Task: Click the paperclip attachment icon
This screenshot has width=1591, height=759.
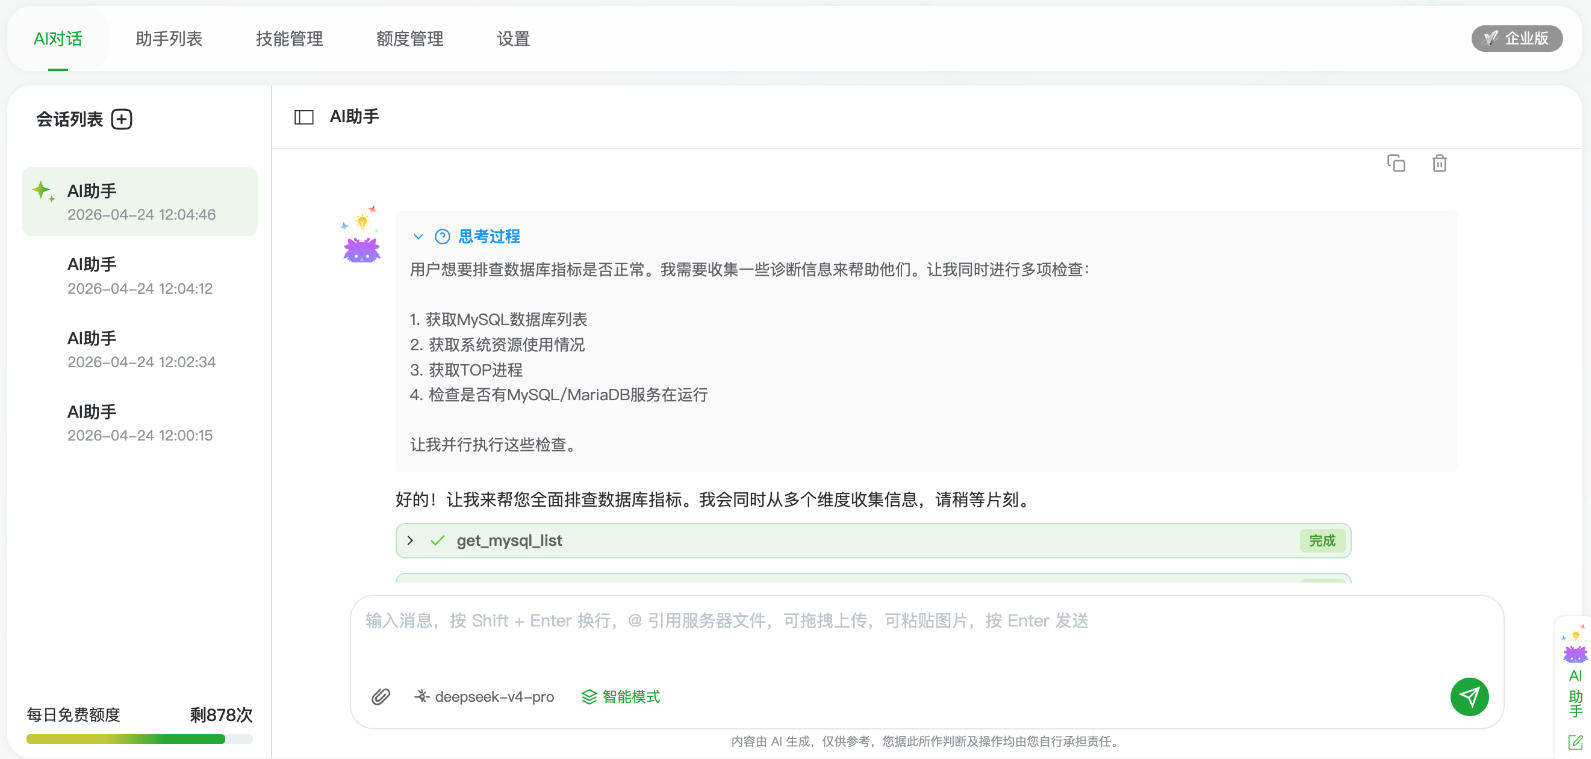Action: point(381,697)
